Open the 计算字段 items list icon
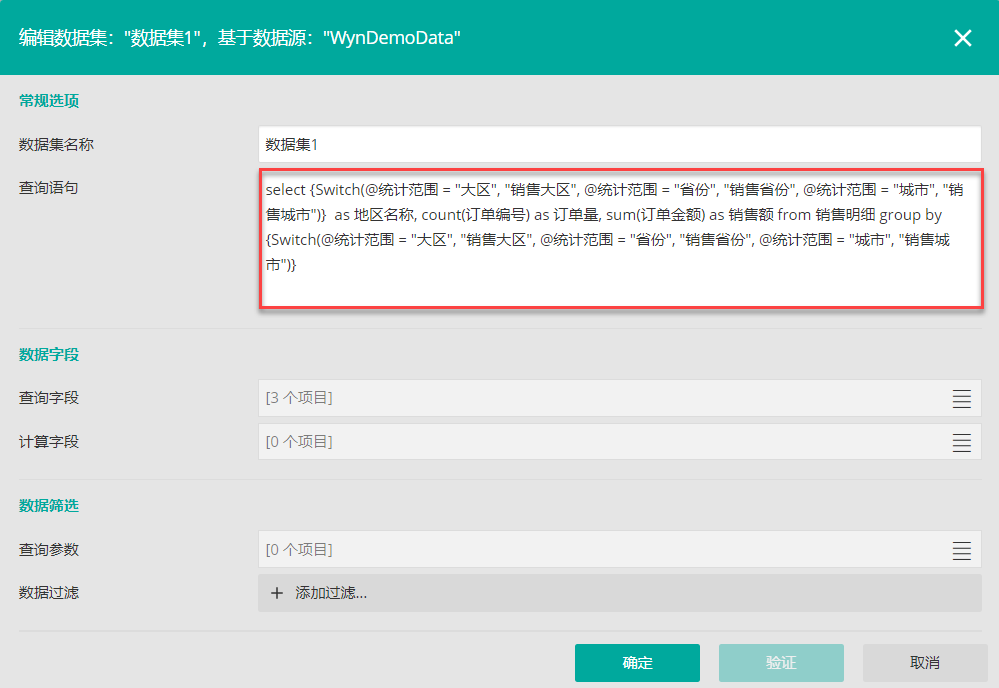The height and width of the screenshot is (688, 999). (x=961, y=443)
